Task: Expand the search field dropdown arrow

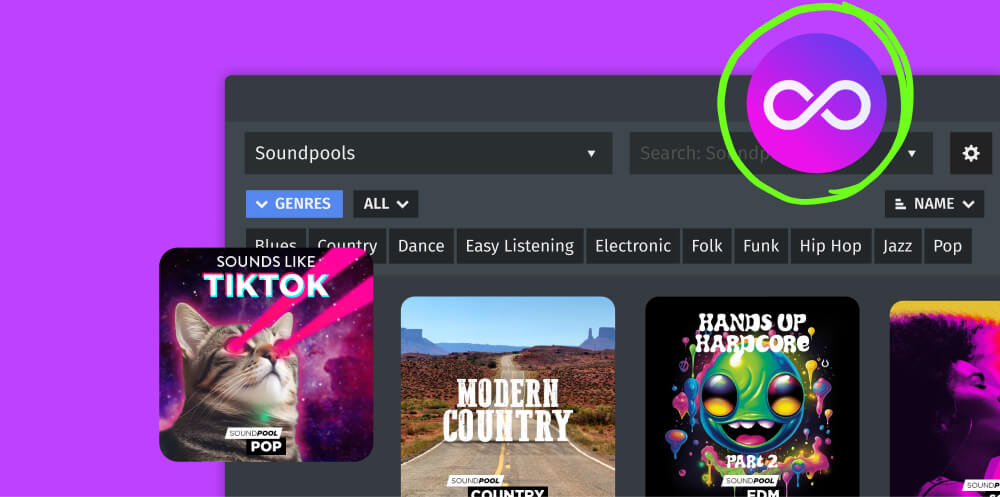Action: coord(911,154)
